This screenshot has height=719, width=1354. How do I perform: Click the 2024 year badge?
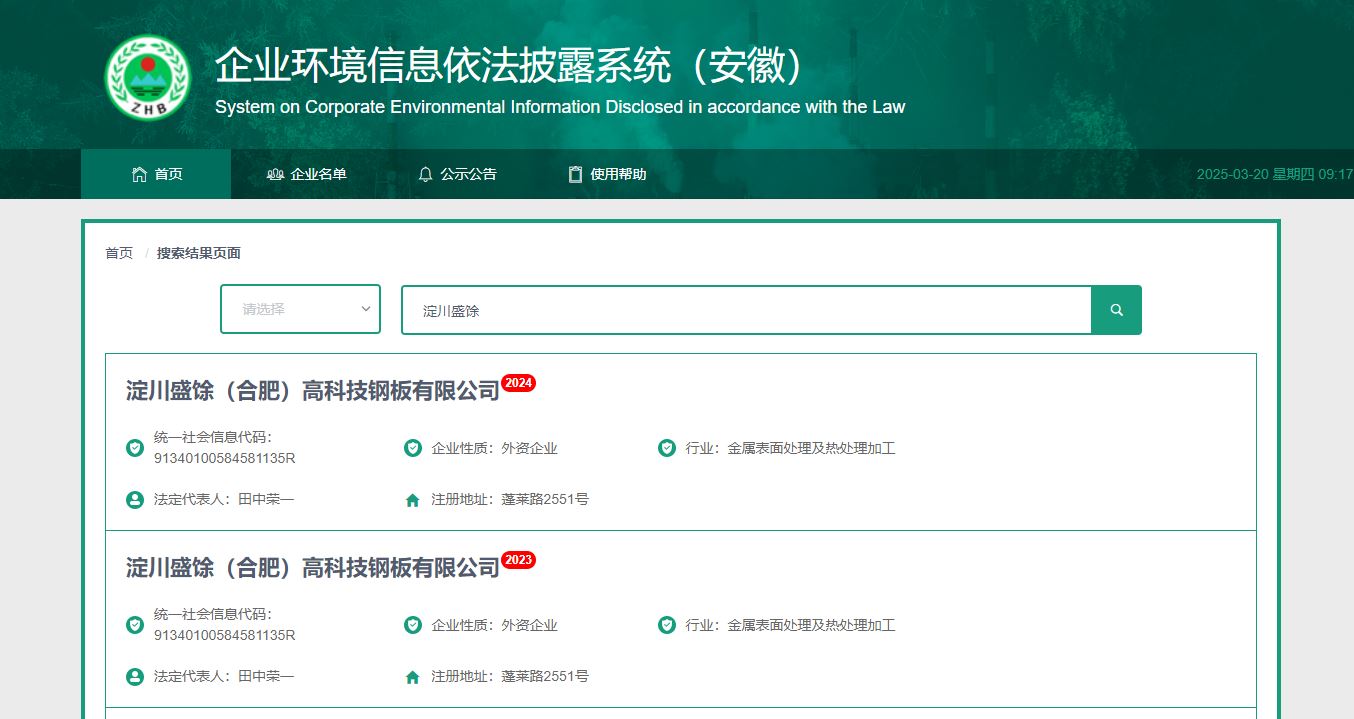(x=518, y=382)
